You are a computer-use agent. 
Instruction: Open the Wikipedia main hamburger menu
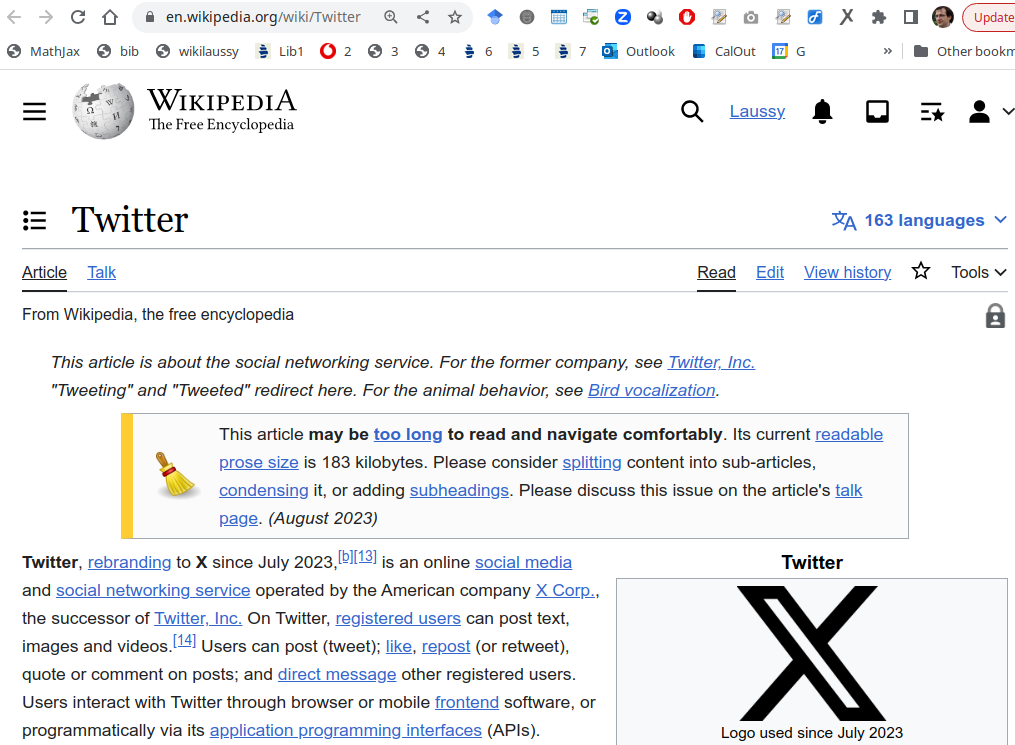[35, 111]
